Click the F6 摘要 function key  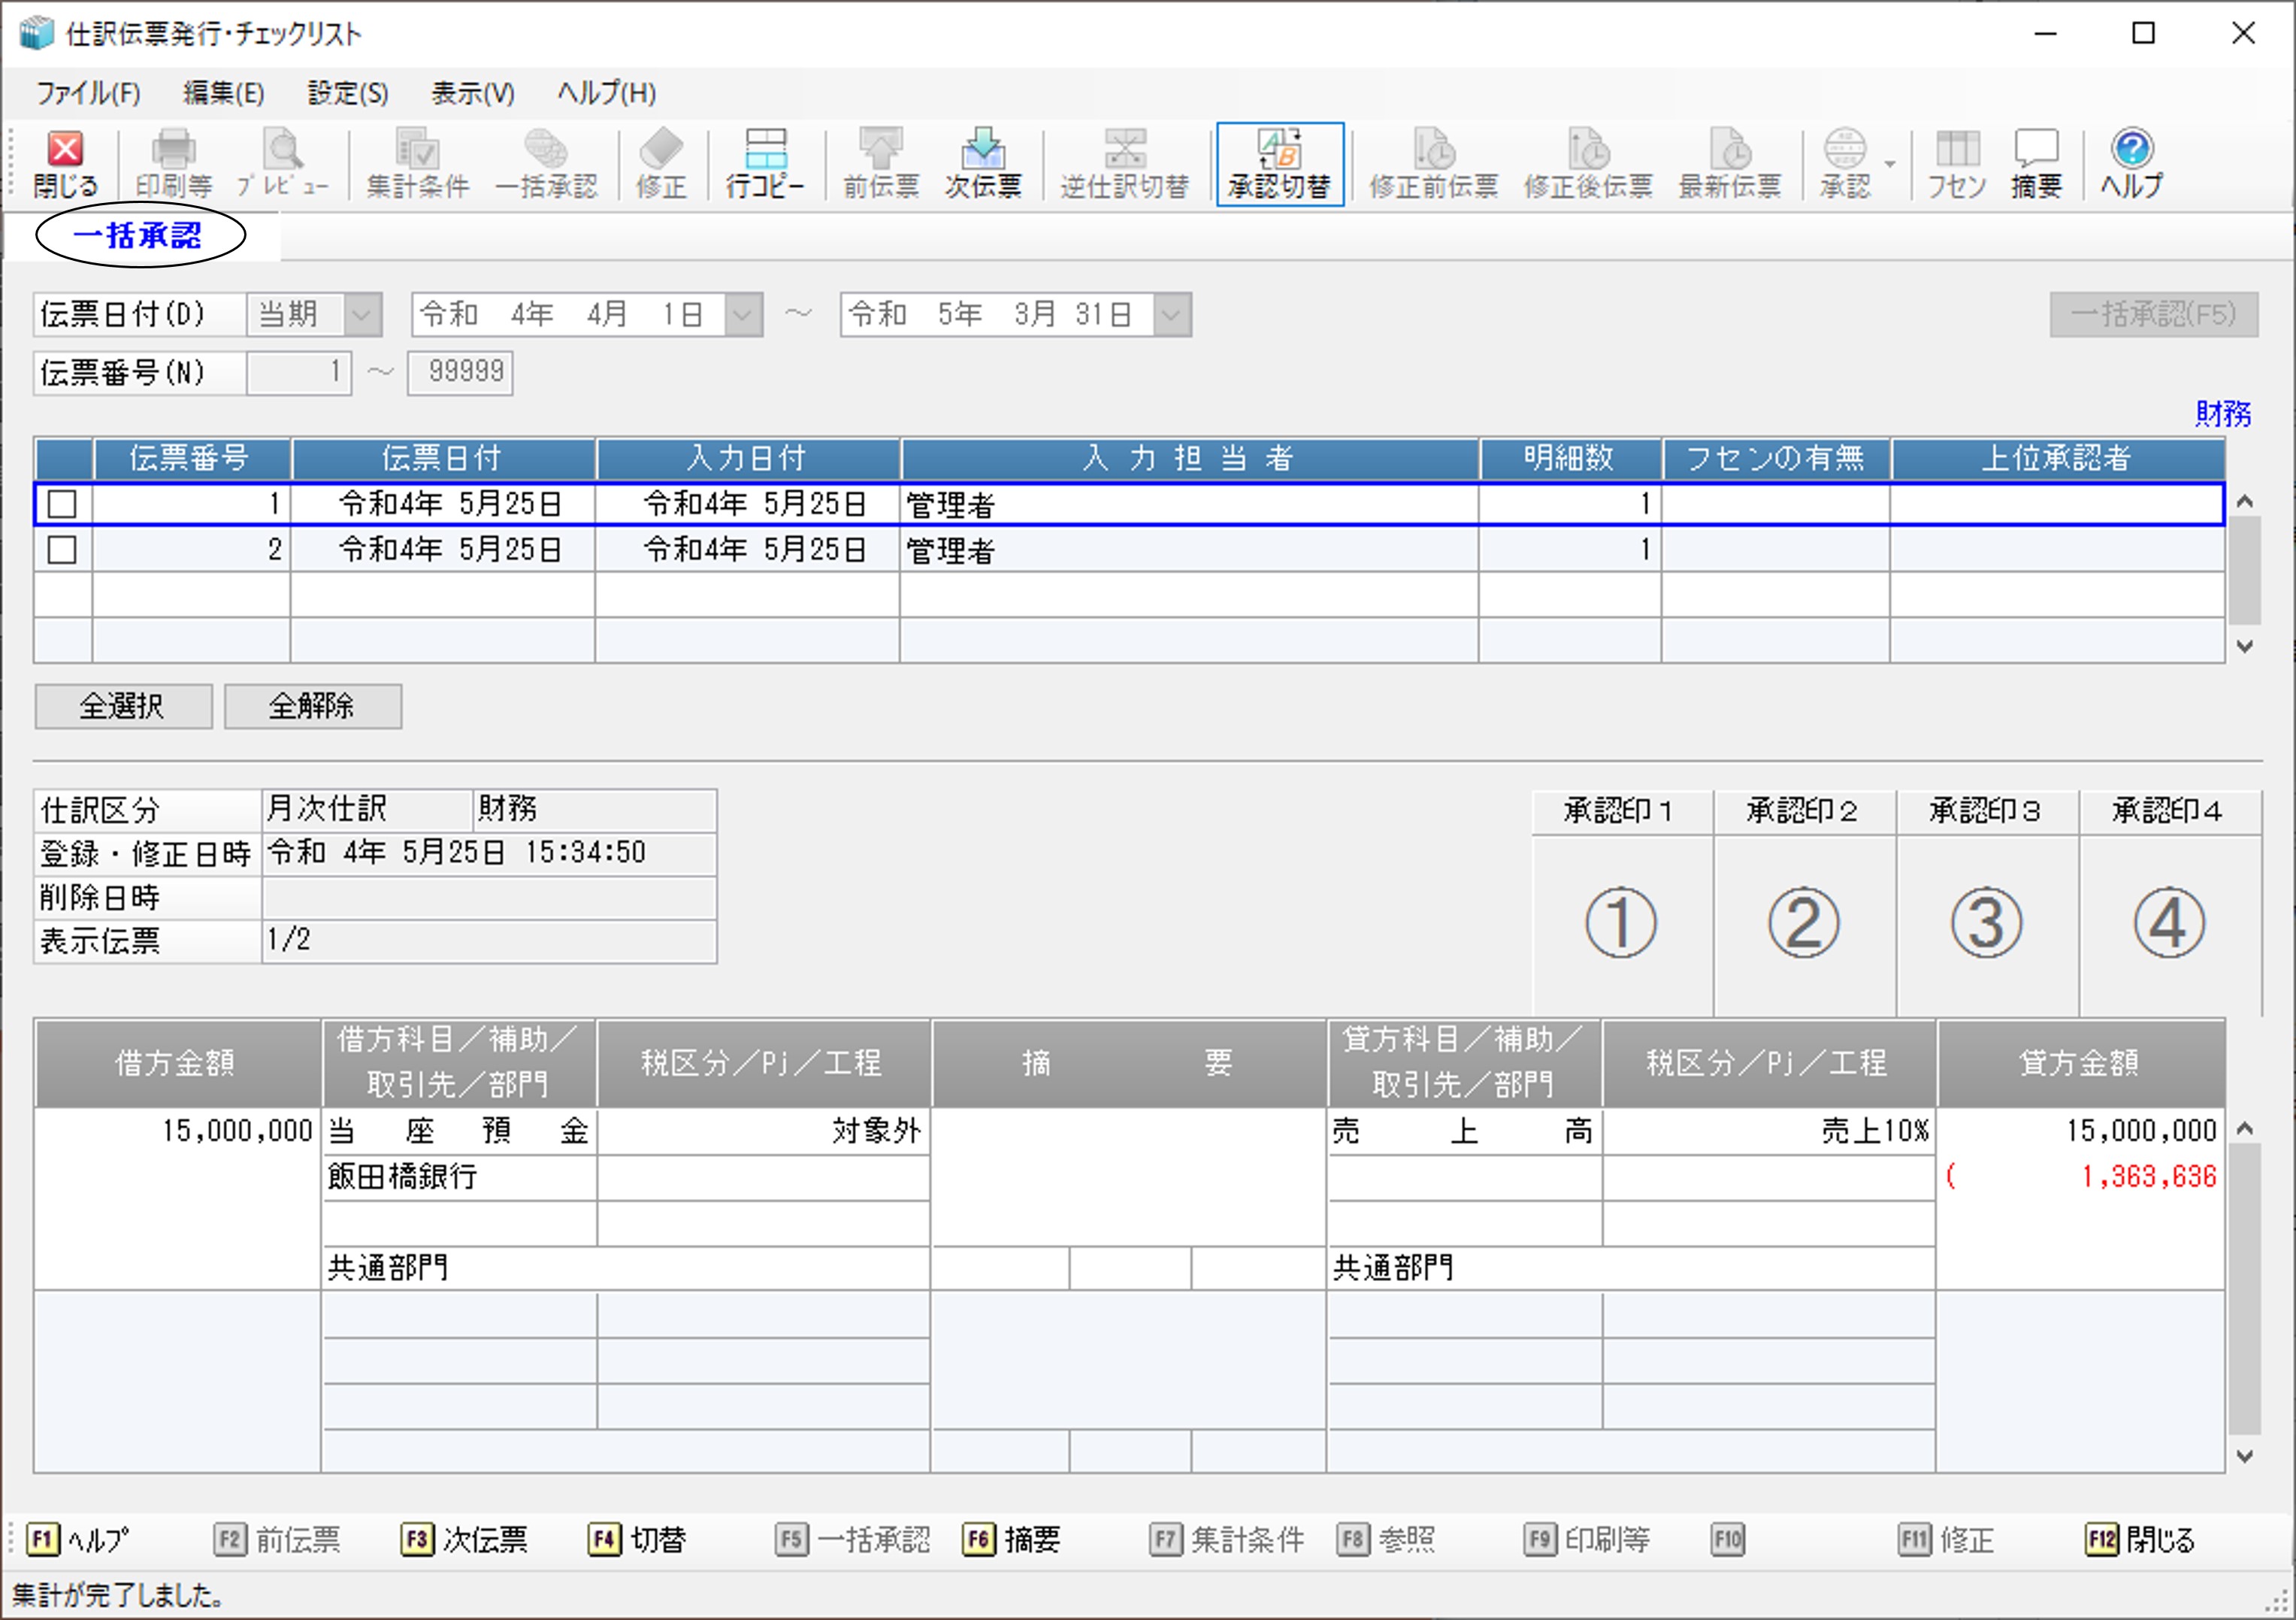pos(1011,1539)
